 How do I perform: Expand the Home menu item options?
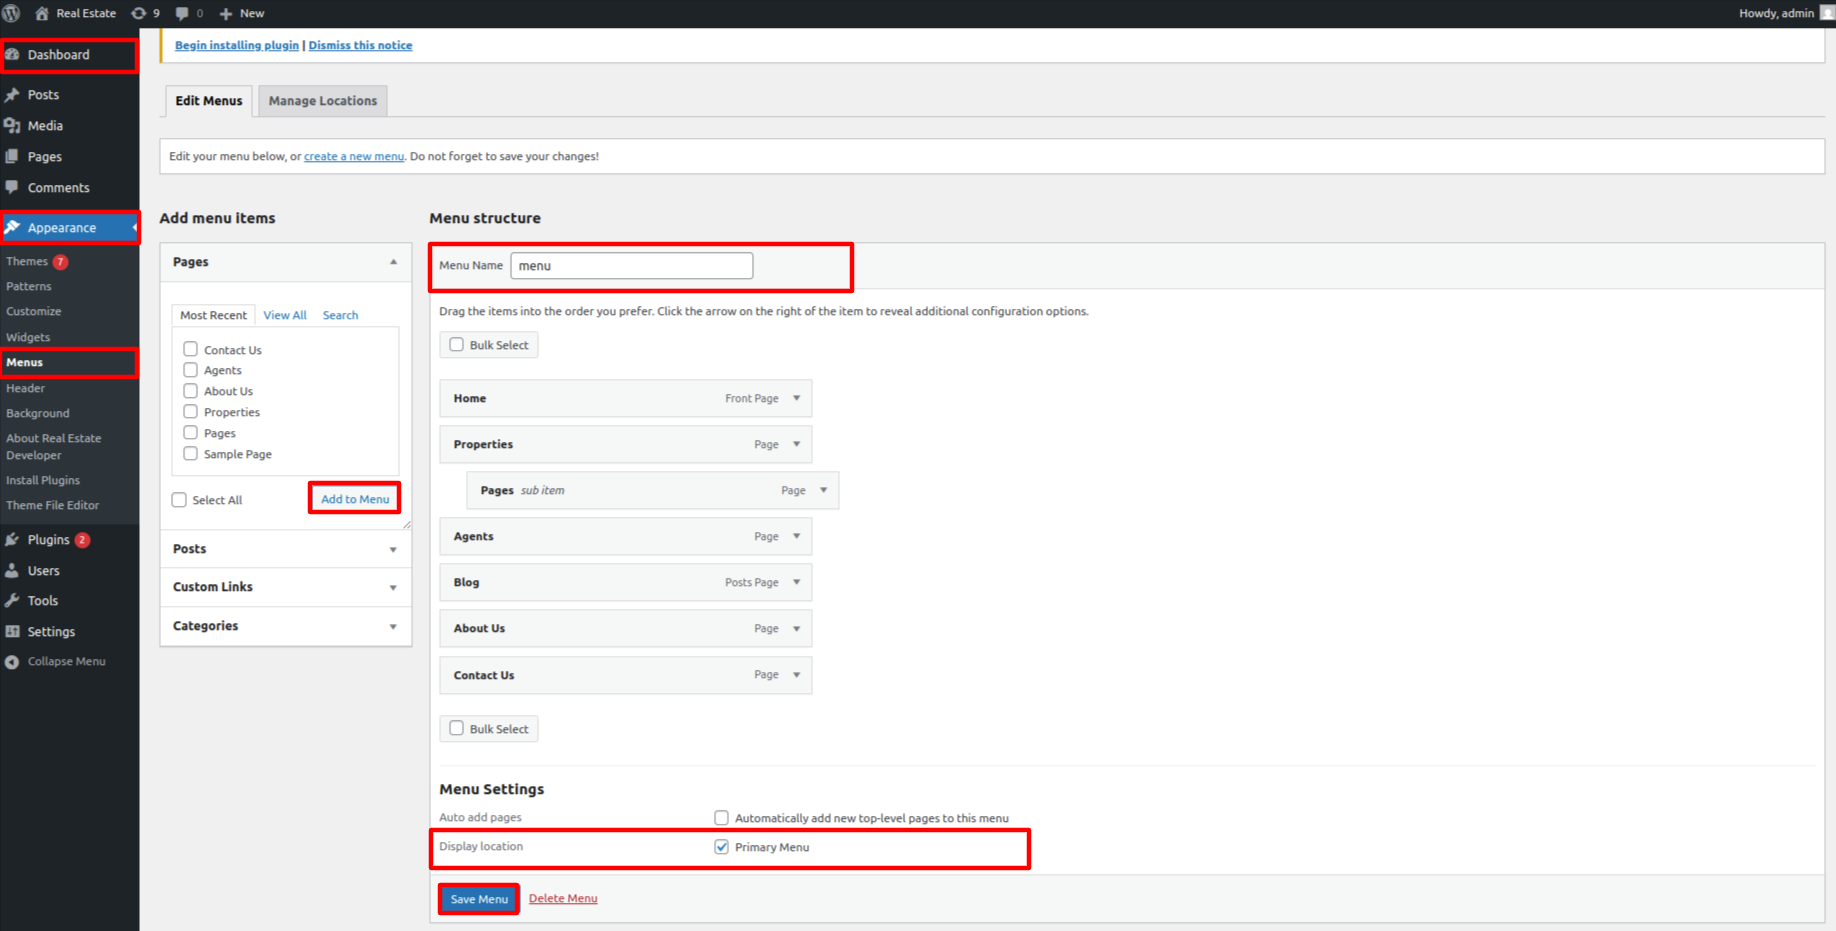tap(797, 398)
